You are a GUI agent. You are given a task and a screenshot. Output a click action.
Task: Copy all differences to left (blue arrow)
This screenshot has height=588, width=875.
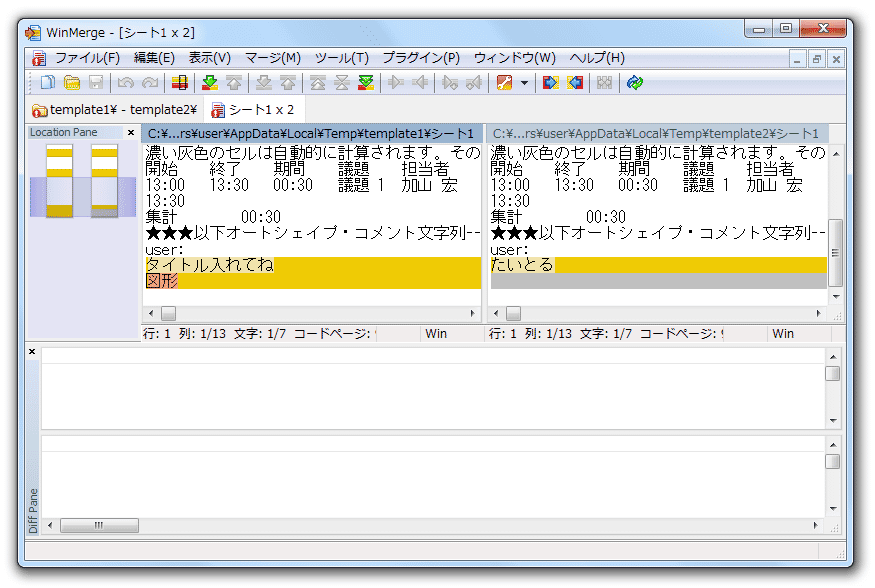[575, 83]
